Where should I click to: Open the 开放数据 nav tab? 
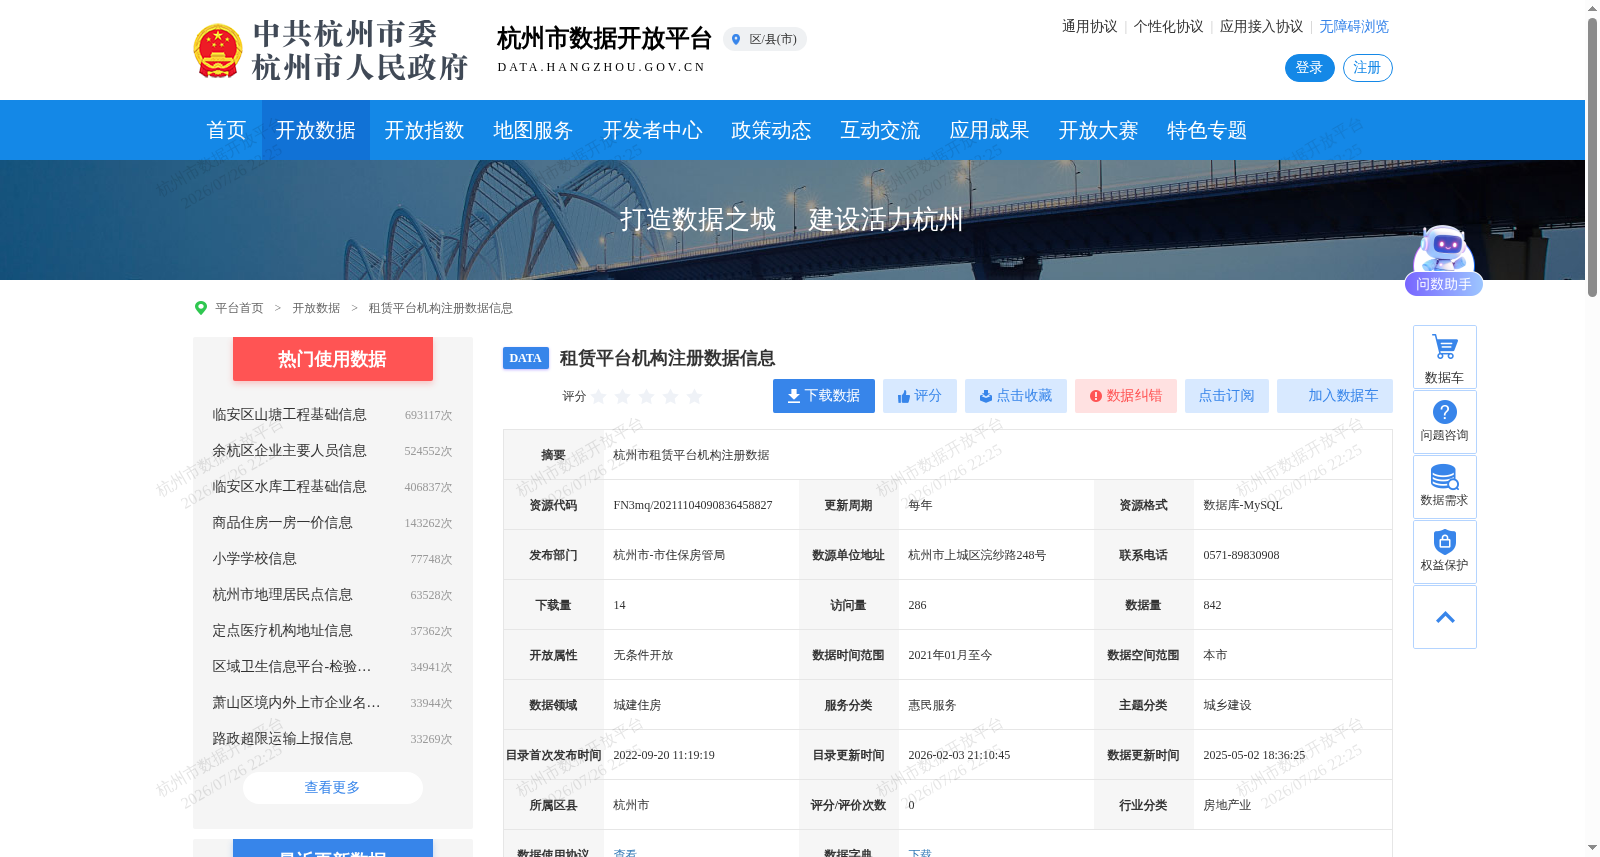pyautogui.click(x=316, y=130)
